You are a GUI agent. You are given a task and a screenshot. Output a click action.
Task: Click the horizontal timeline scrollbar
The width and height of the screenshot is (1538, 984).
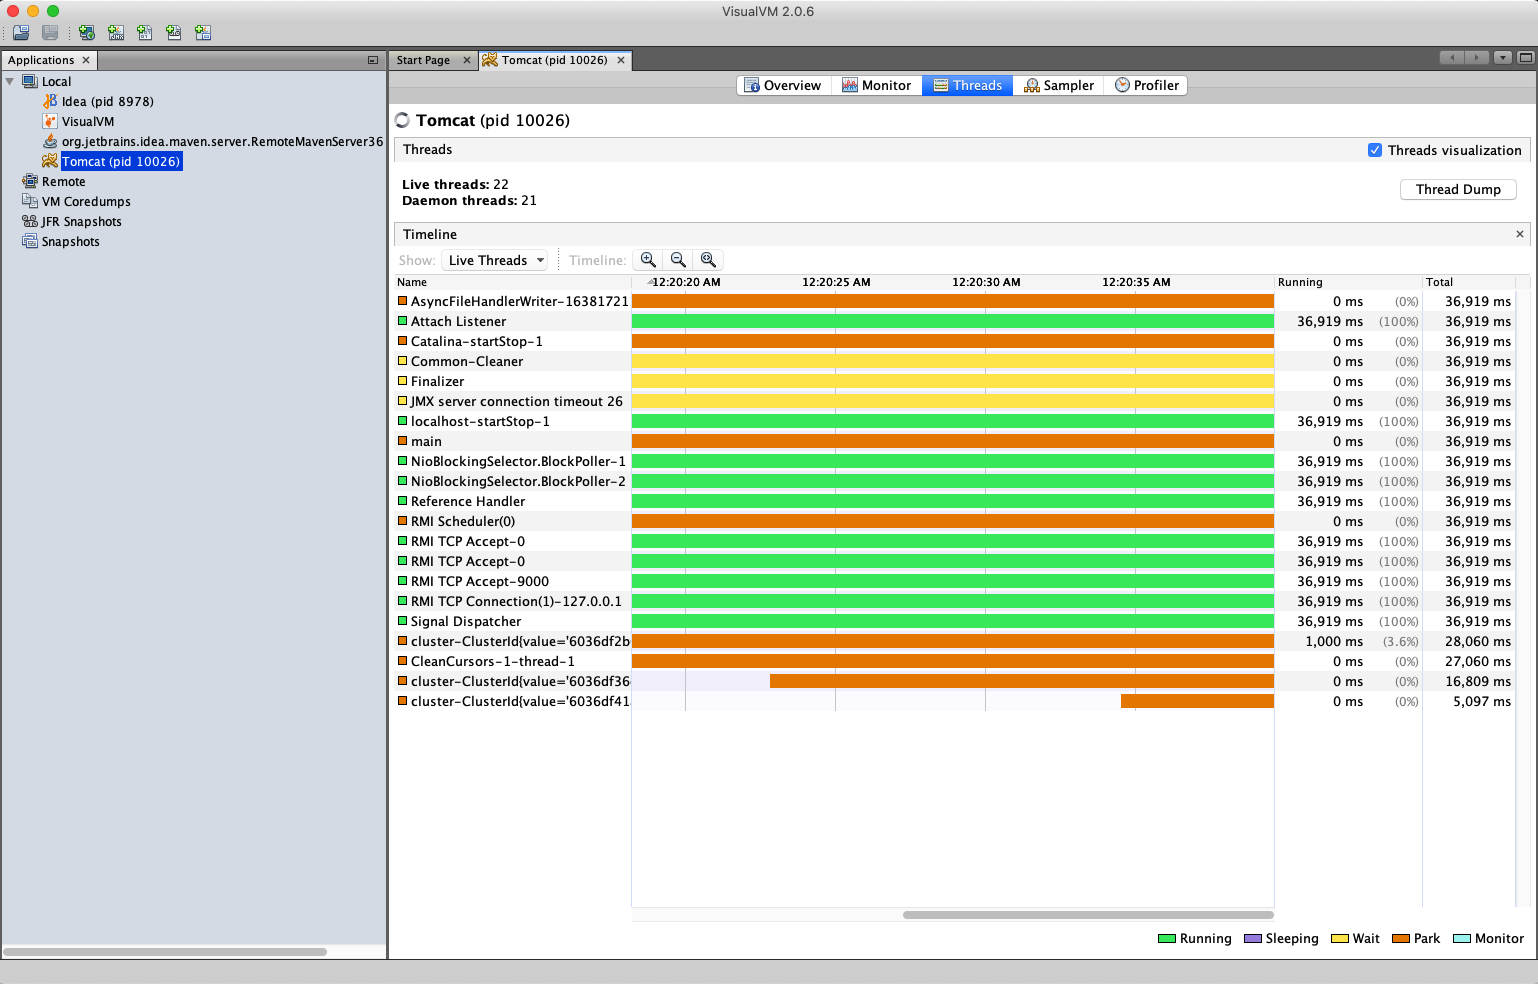1087,914
